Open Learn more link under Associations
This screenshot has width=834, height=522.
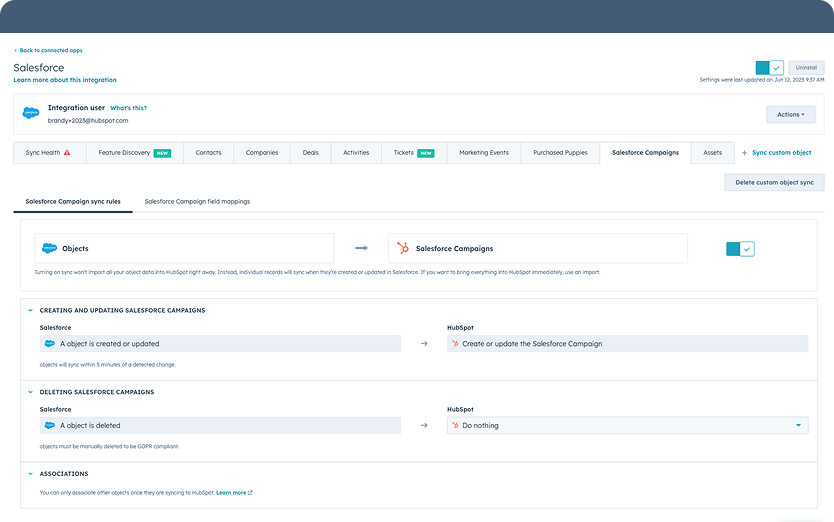(x=231, y=493)
